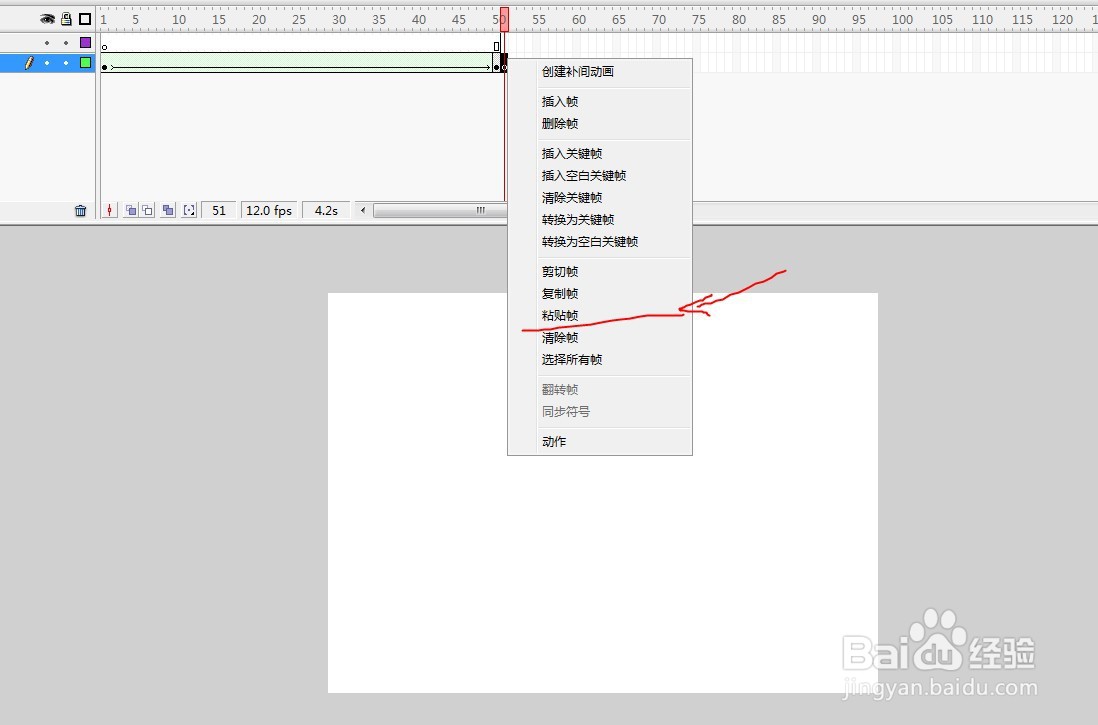Open modify onion markers button
Screen dimensions: 1098x725
point(189,210)
